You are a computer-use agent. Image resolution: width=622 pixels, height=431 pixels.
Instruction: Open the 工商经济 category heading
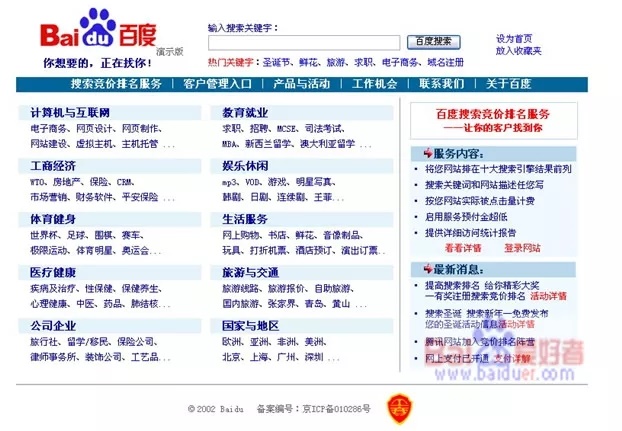53,166
